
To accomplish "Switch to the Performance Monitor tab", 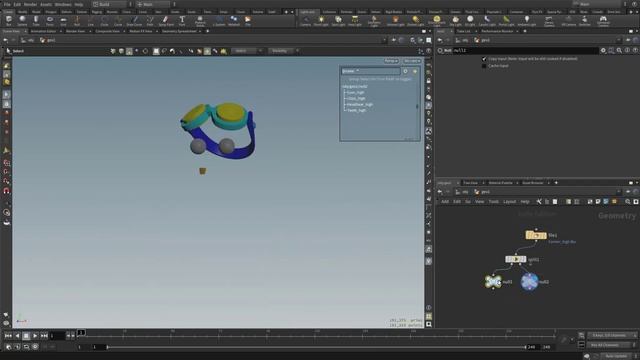I will point(497,31).
